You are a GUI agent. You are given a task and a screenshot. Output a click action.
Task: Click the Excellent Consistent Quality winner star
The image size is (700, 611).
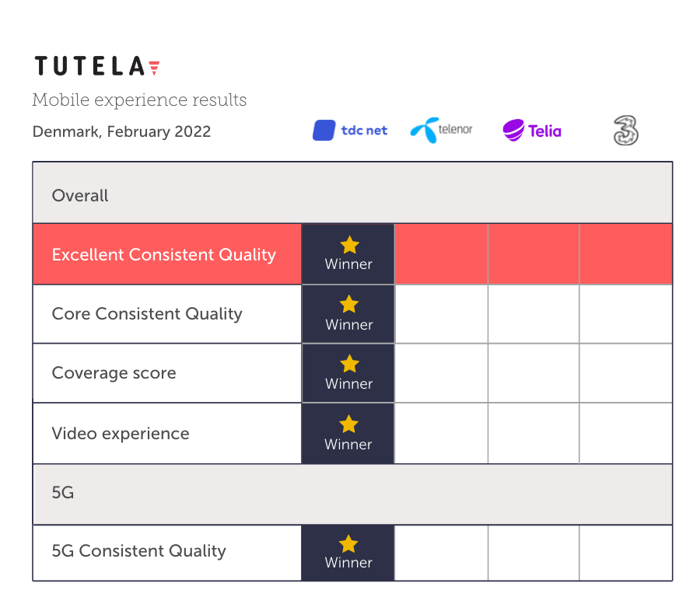click(x=349, y=245)
